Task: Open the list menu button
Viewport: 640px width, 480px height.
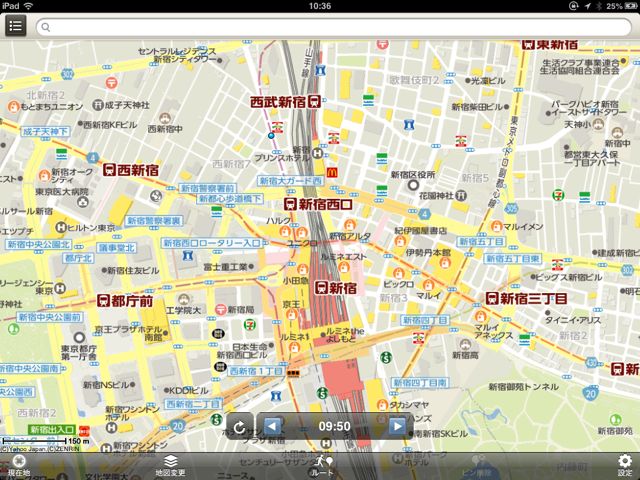Action: [16, 26]
